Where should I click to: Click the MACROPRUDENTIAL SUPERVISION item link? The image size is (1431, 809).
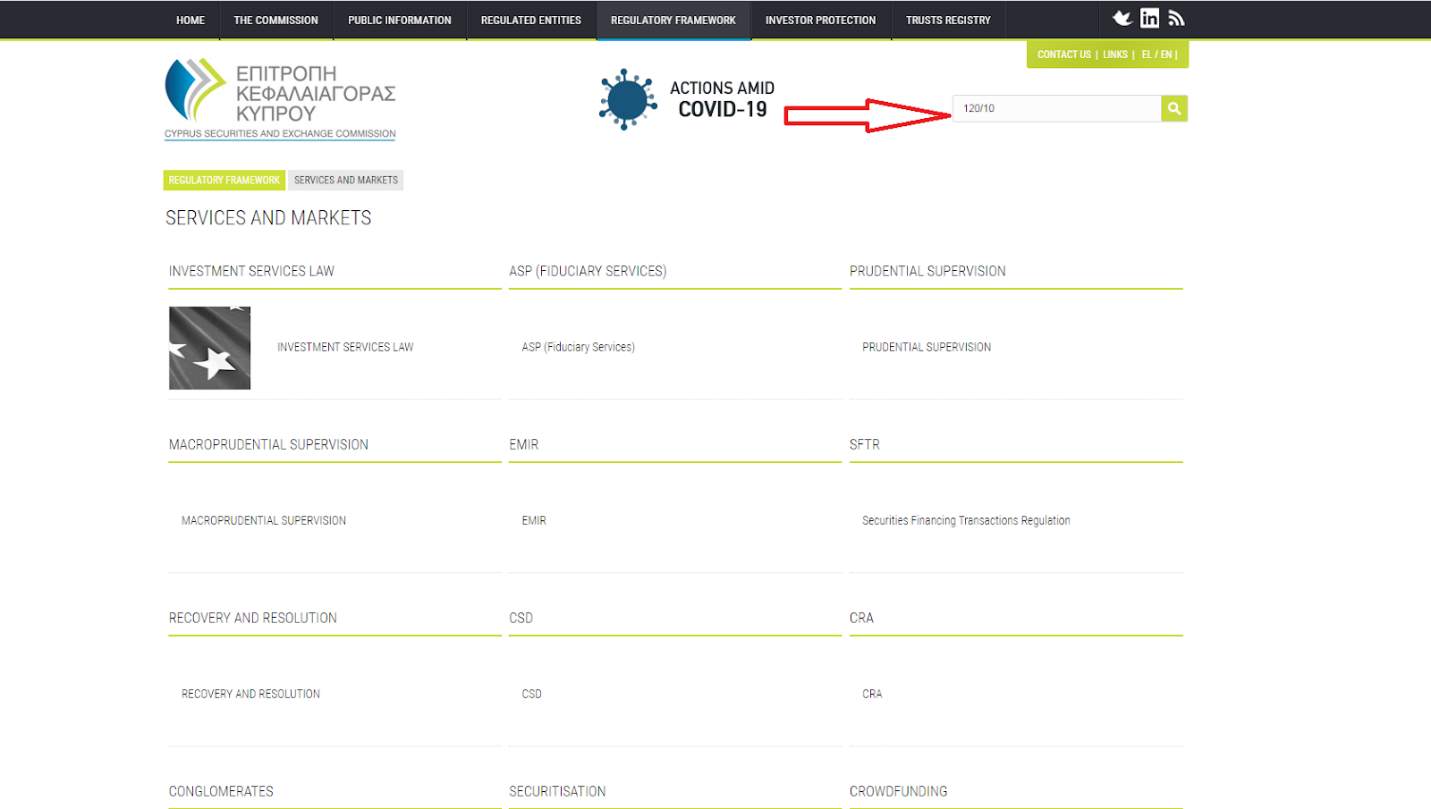pyautogui.click(x=264, y=520)
